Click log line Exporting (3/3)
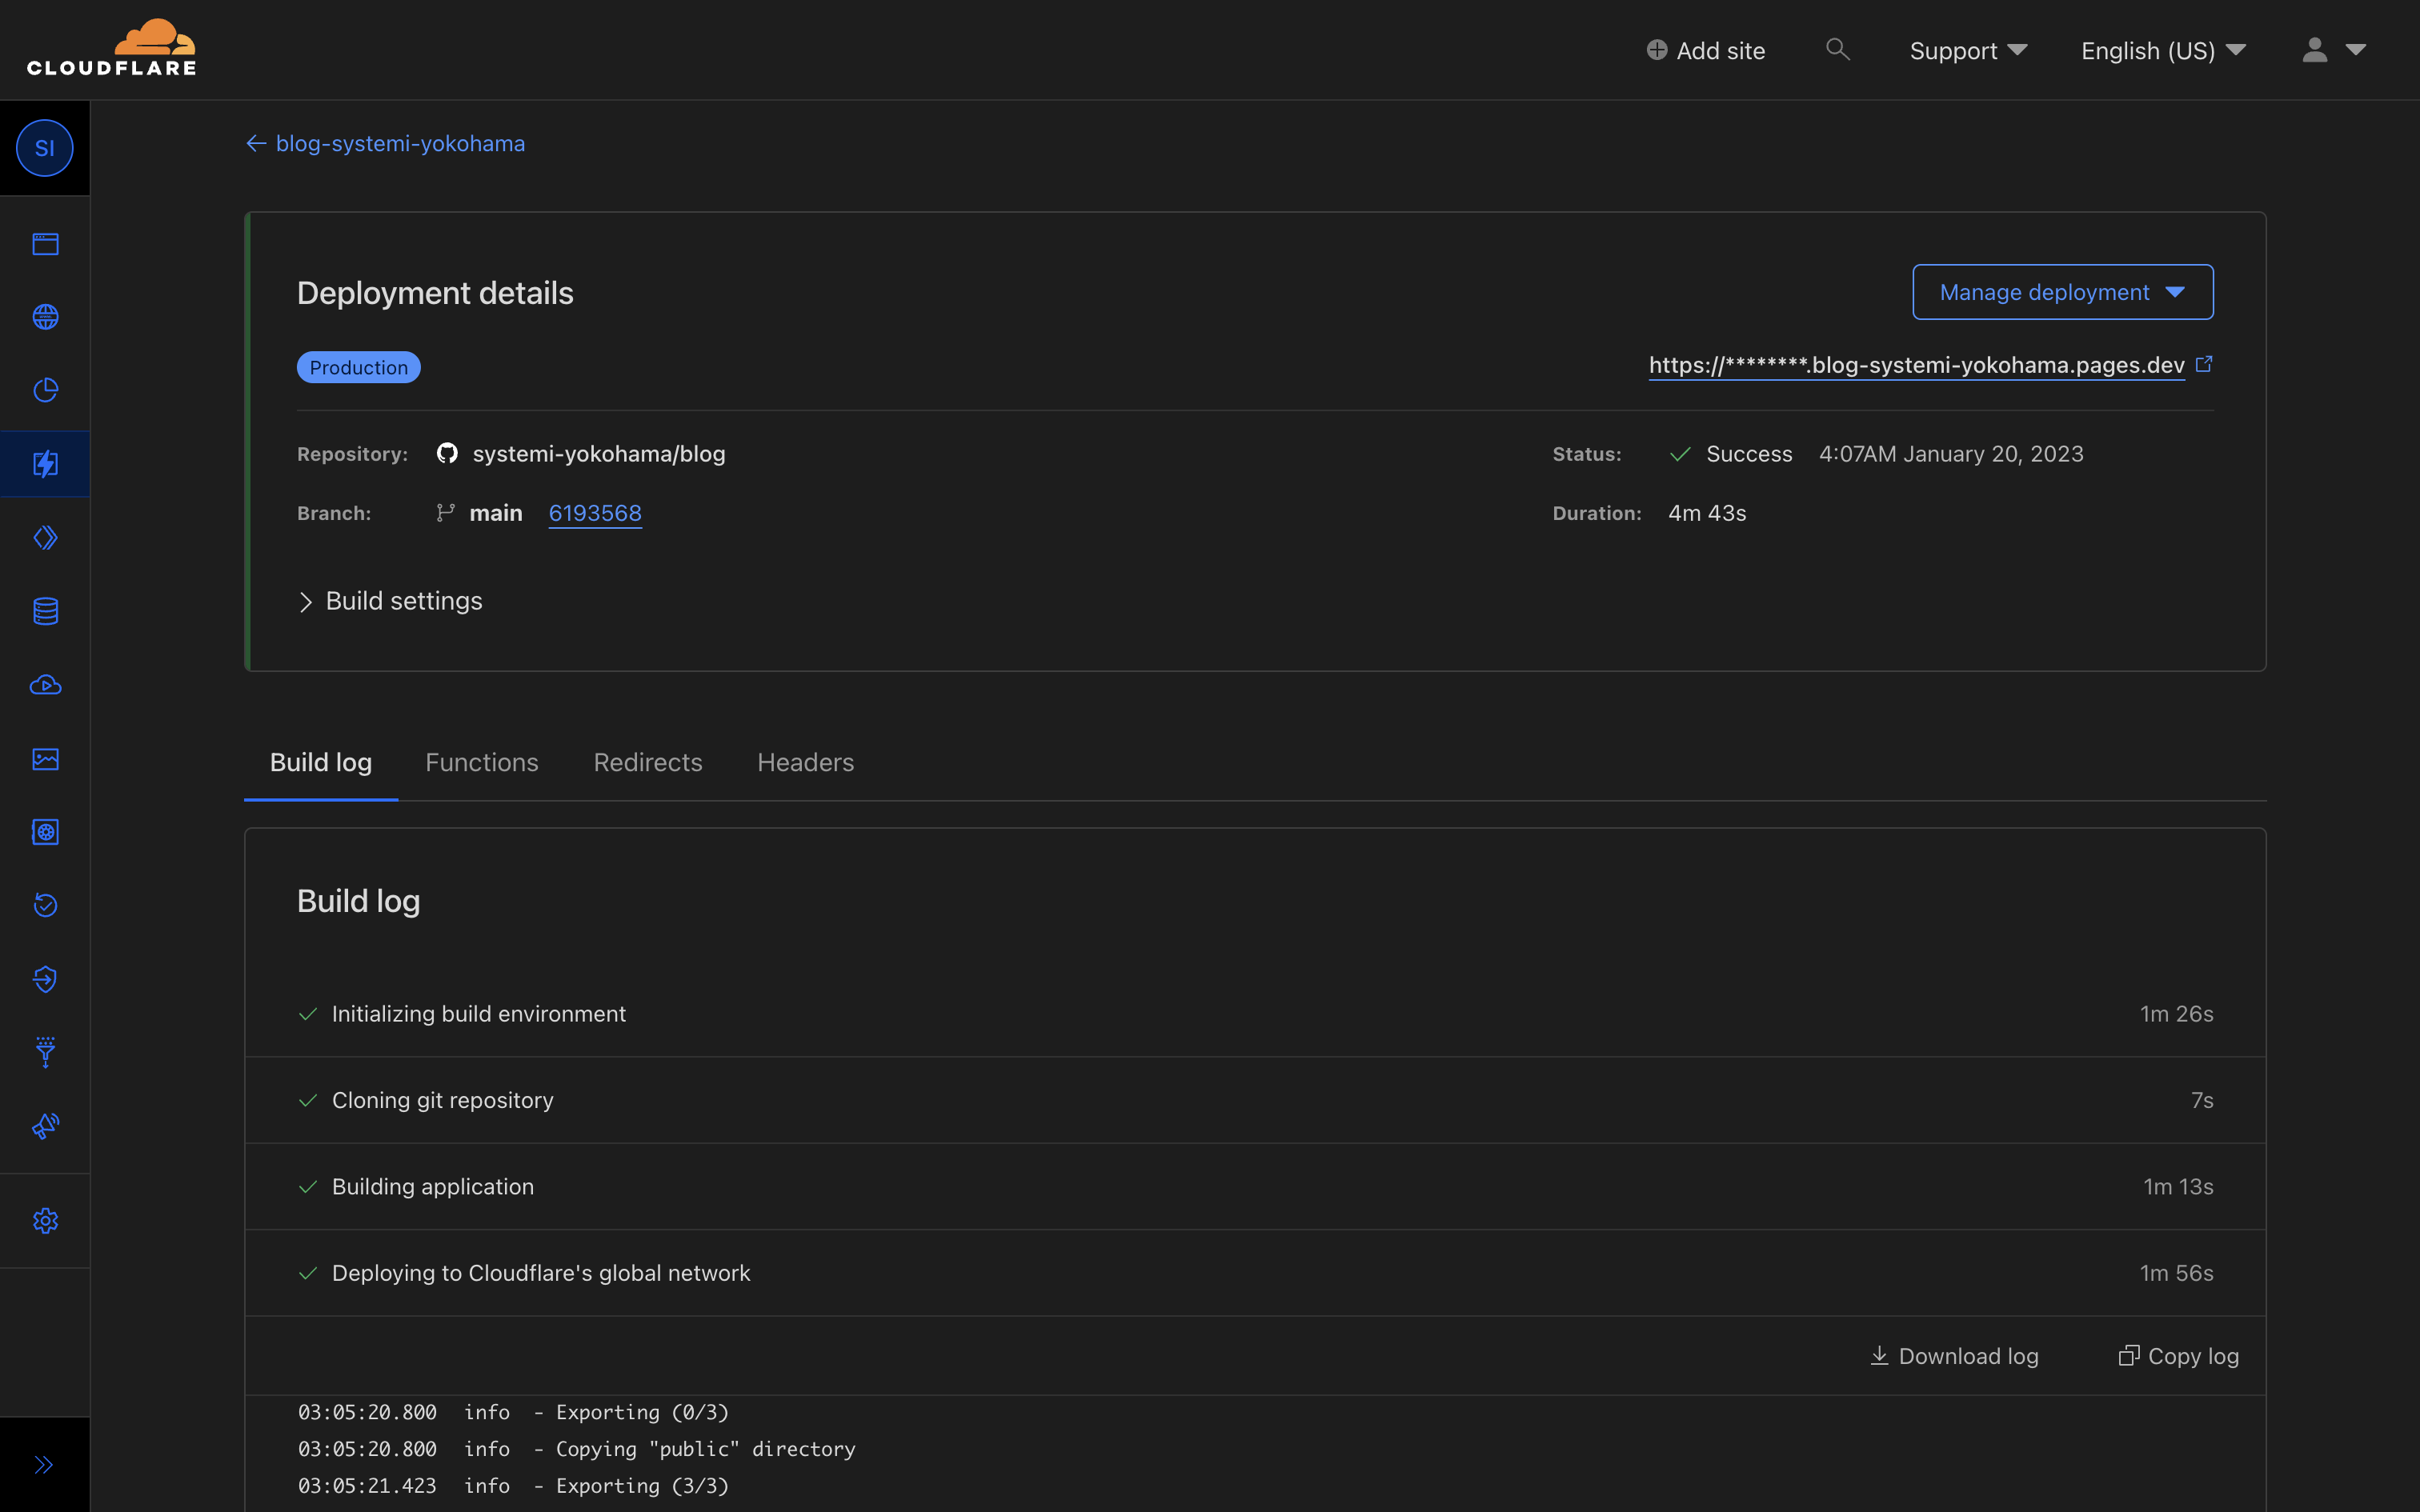Screen dimensions: 2420x1512 click(x=514, y=1486)
